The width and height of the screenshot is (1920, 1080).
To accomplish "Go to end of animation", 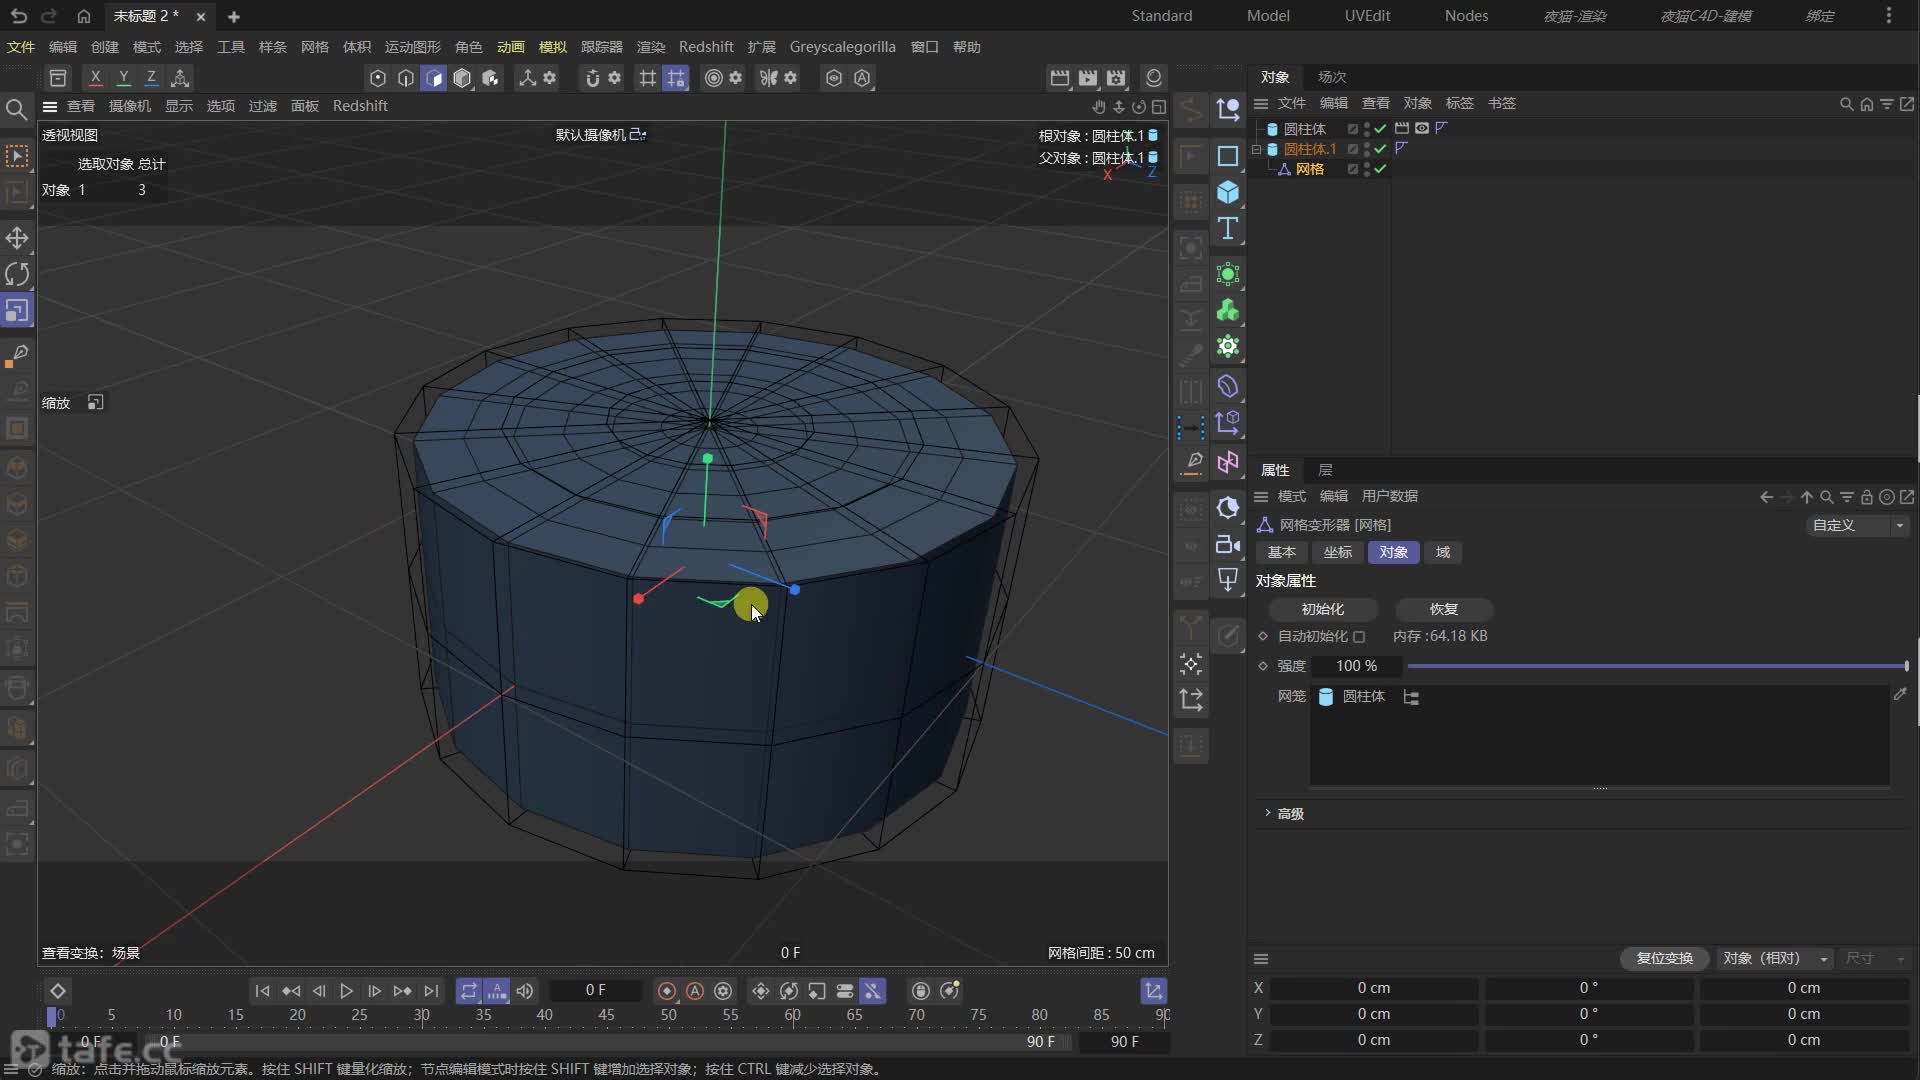I will pyautogui.click(x=431, y=991).
